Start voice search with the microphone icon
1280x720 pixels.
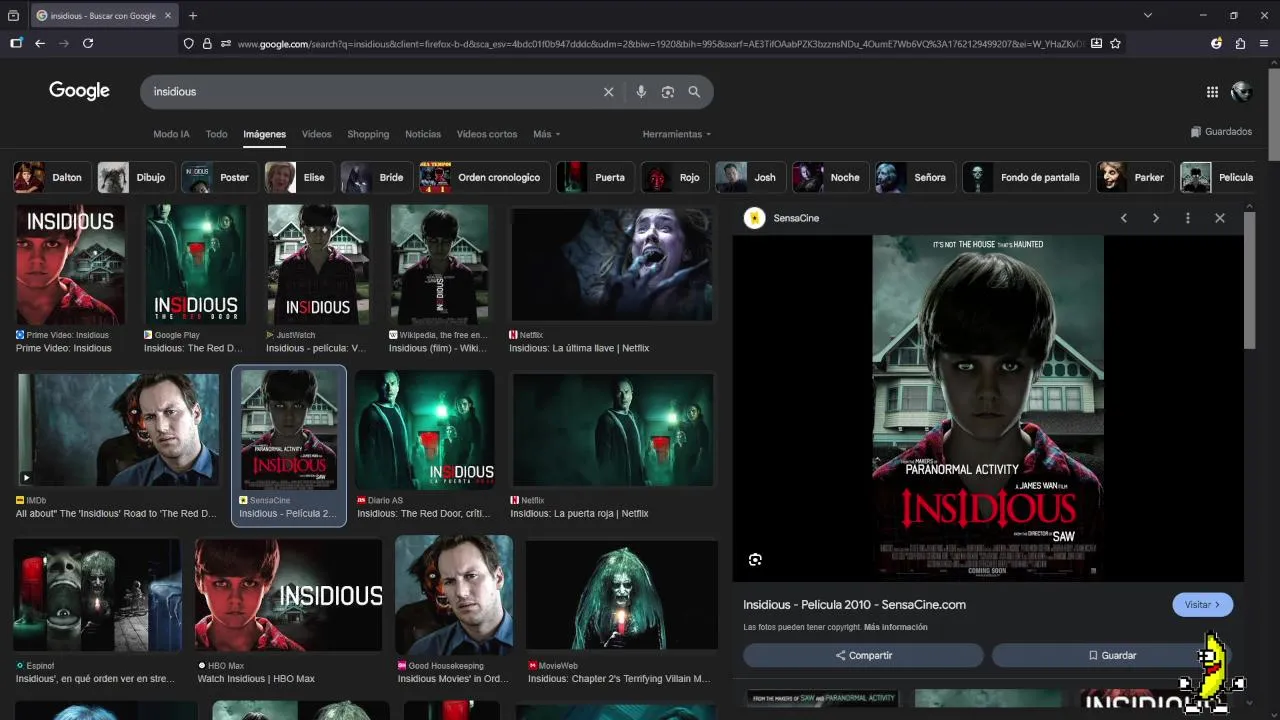(641, 92)
